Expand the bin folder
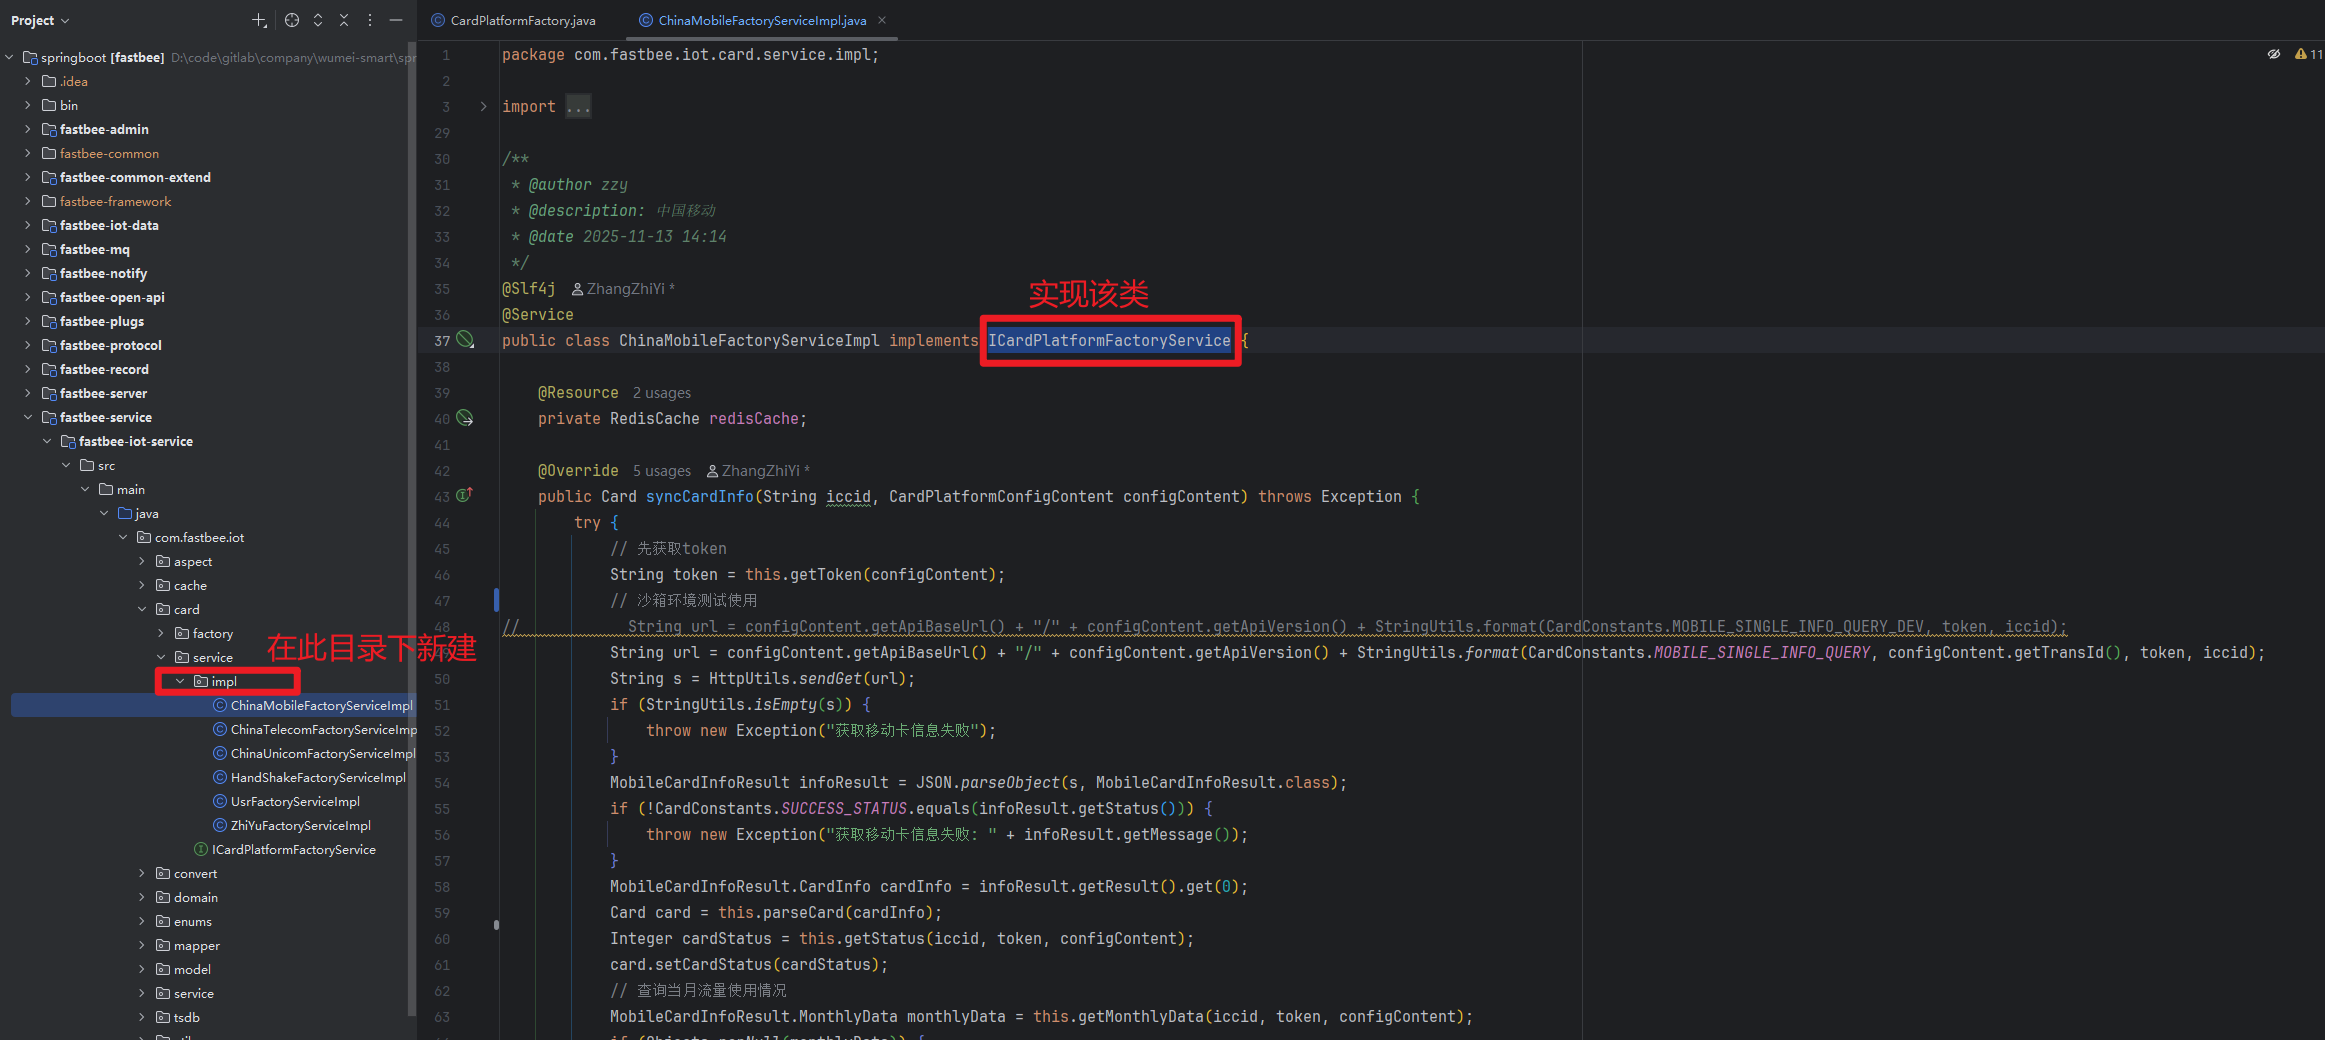This screenshot has height=1040, width=2325. [x=28, y=105]
